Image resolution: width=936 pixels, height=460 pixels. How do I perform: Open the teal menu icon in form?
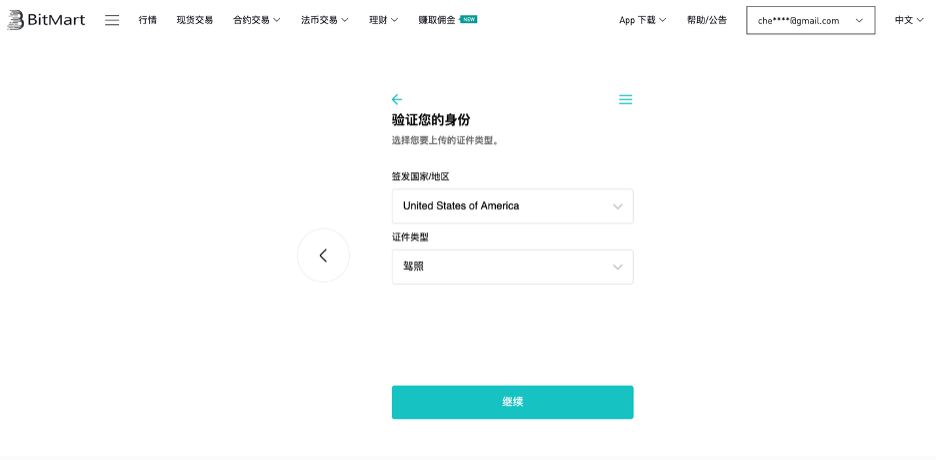click(625, 99)
